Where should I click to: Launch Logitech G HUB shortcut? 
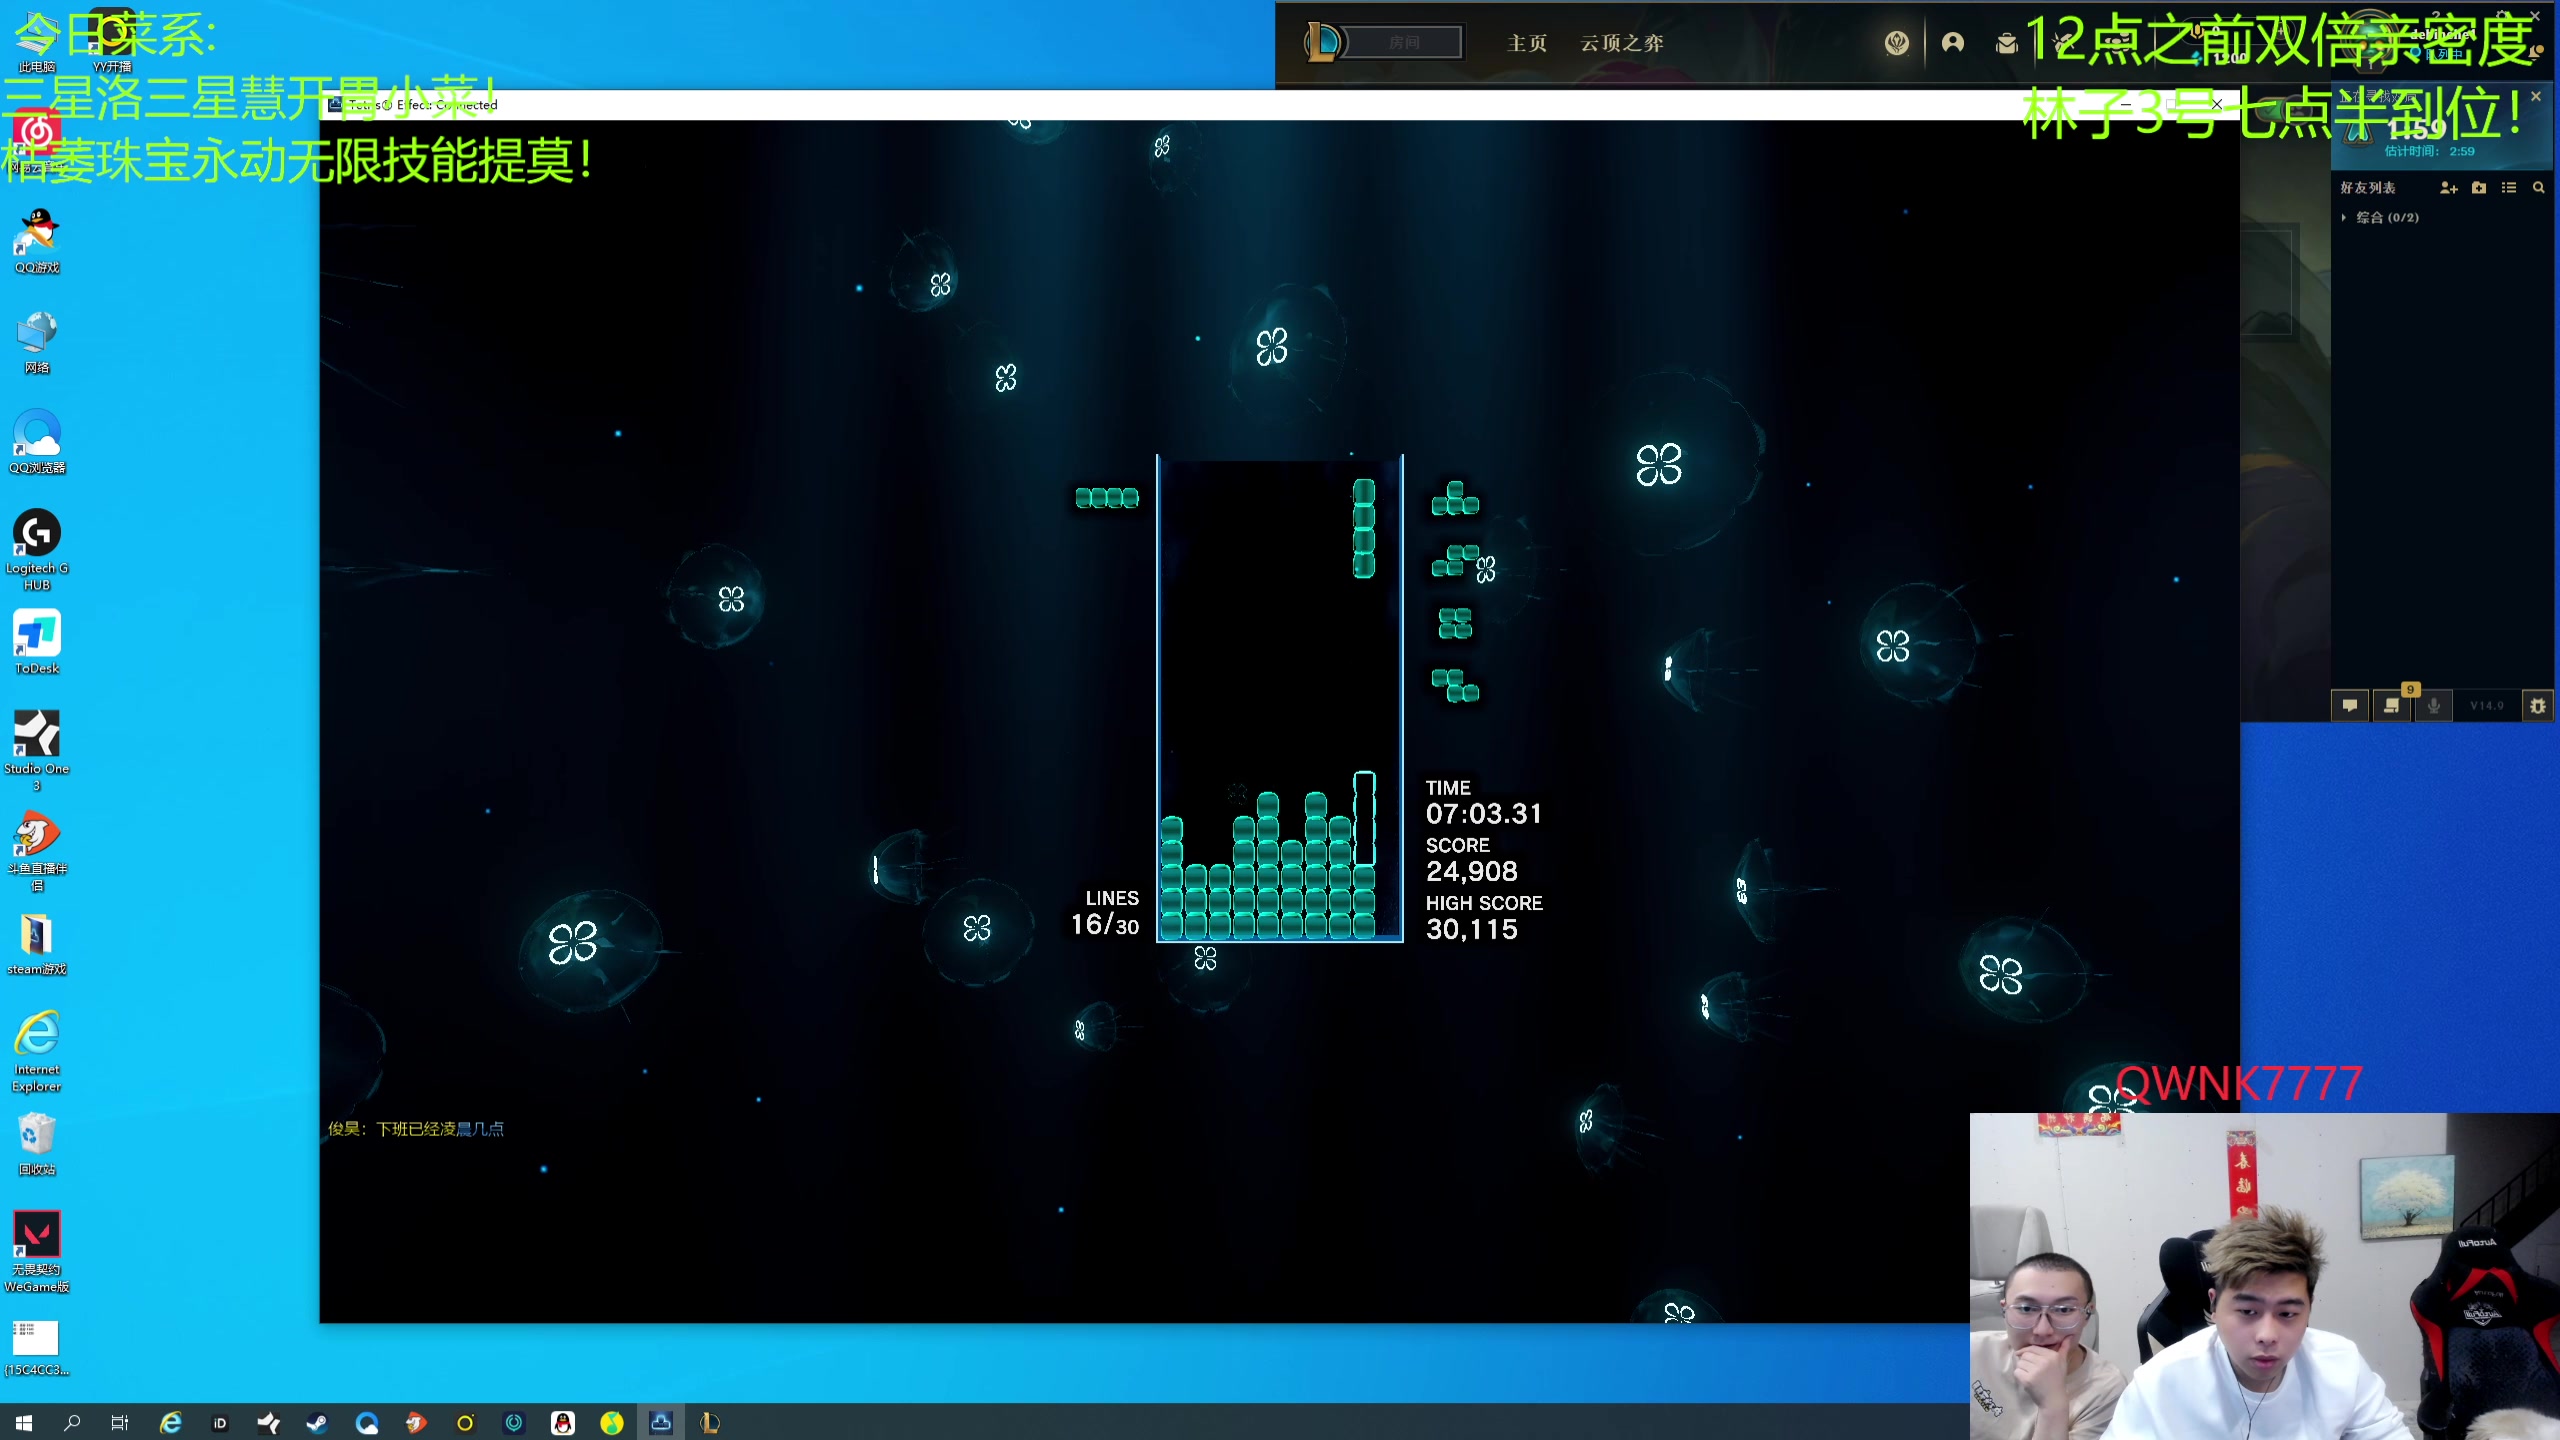click(37, 550)
